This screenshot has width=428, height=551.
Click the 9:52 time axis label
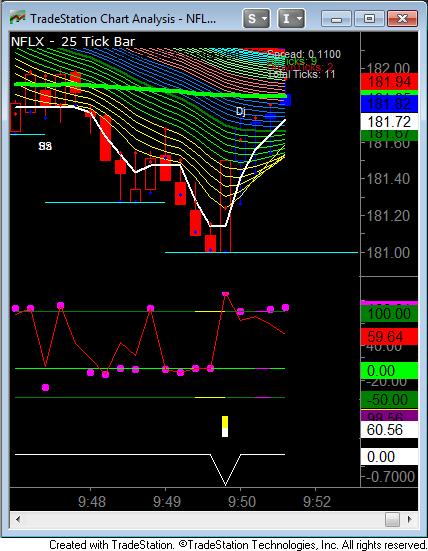(317, 502)
